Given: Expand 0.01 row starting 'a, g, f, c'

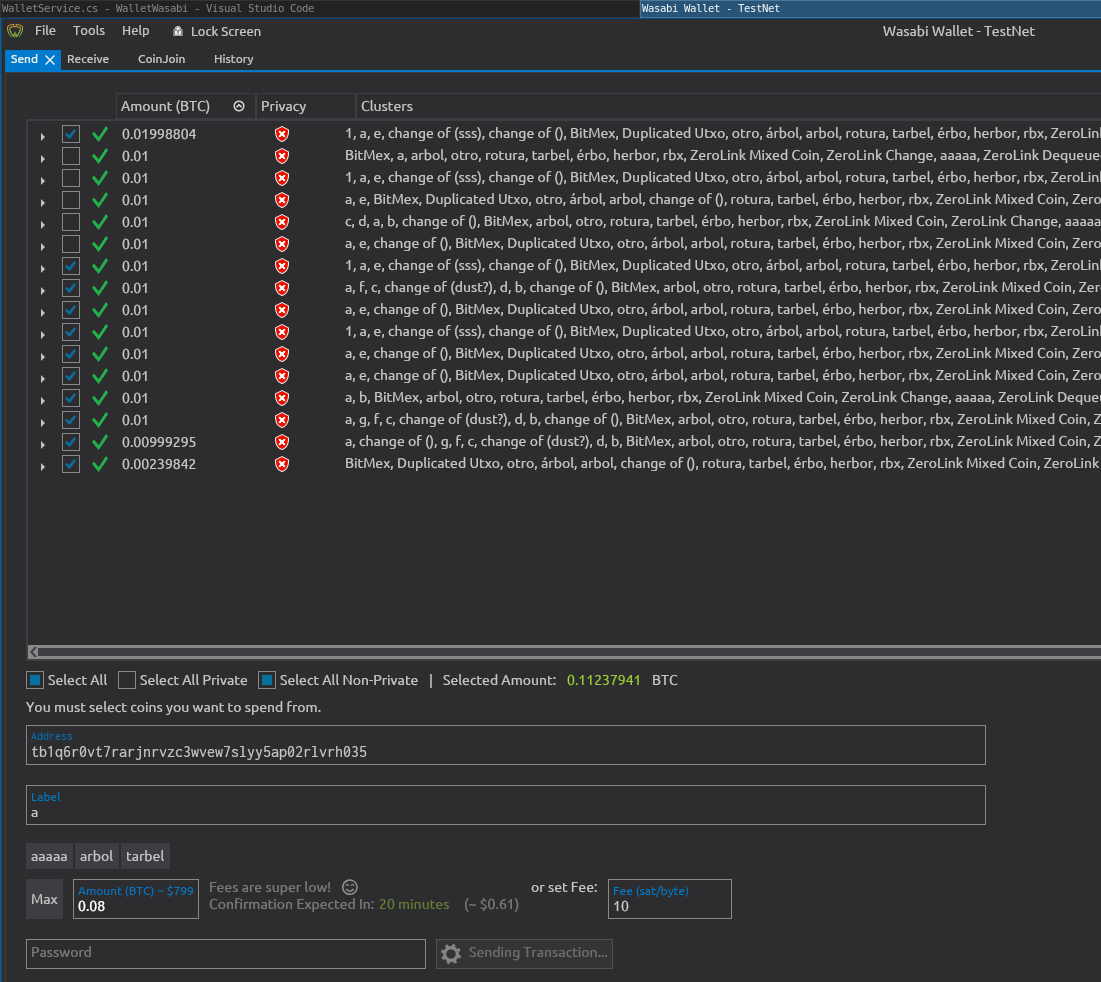Looking at the screenshot, I should (43, 422).
